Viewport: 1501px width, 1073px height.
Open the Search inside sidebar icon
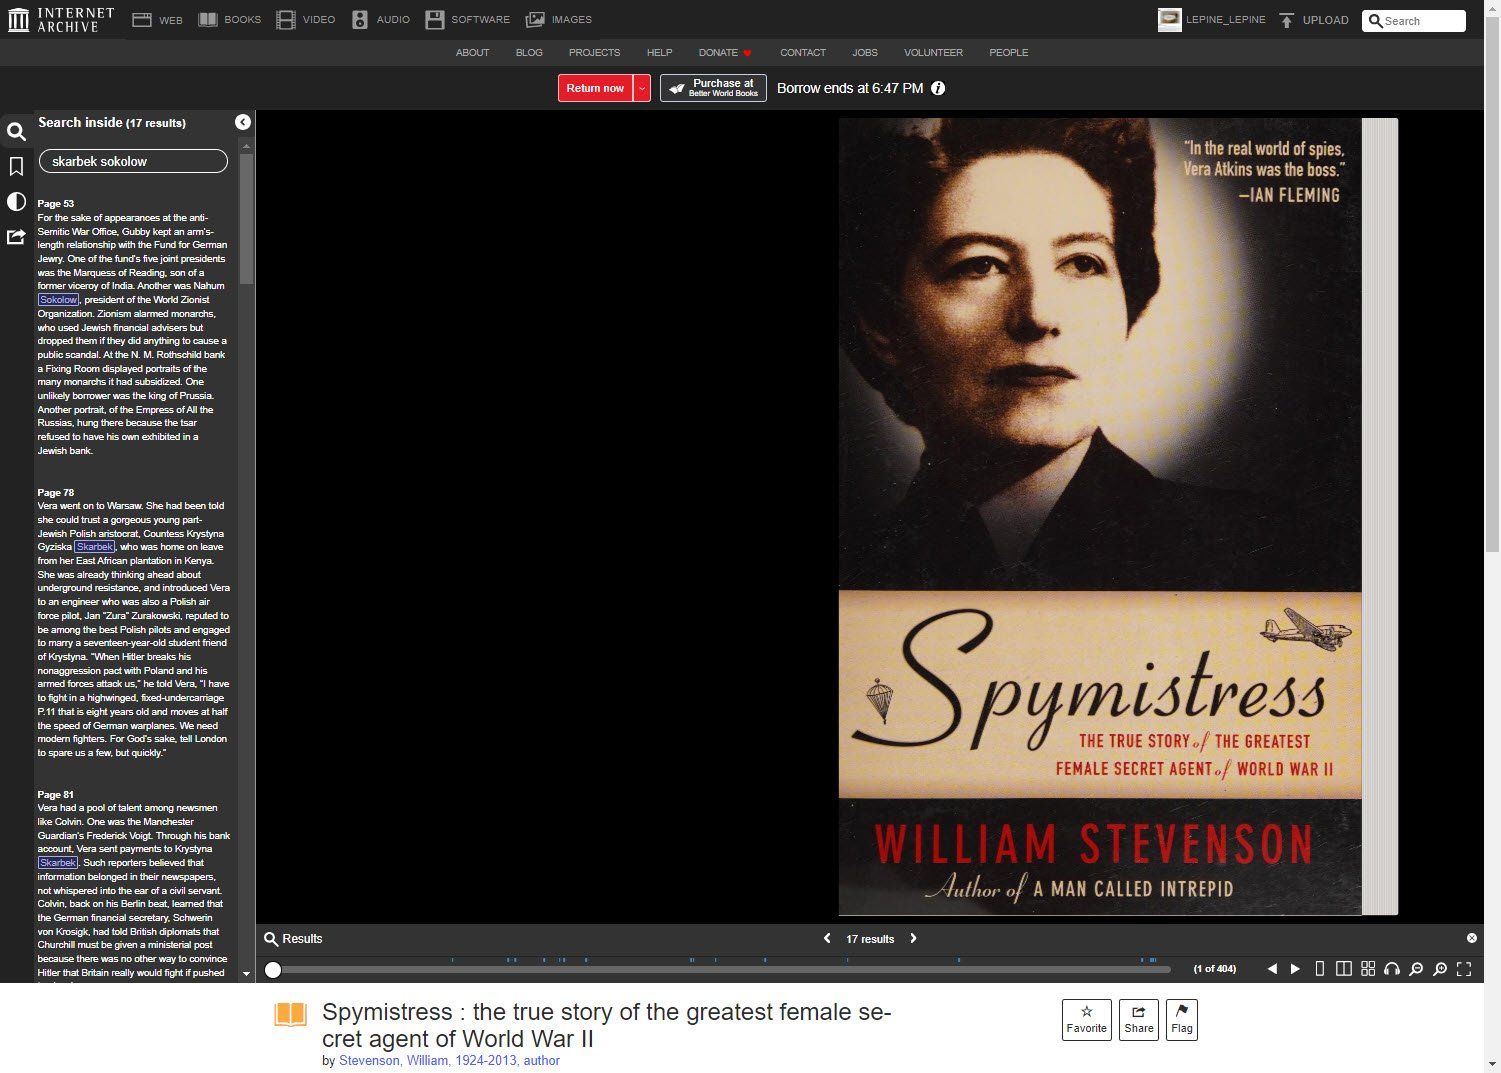coord(16,131)
